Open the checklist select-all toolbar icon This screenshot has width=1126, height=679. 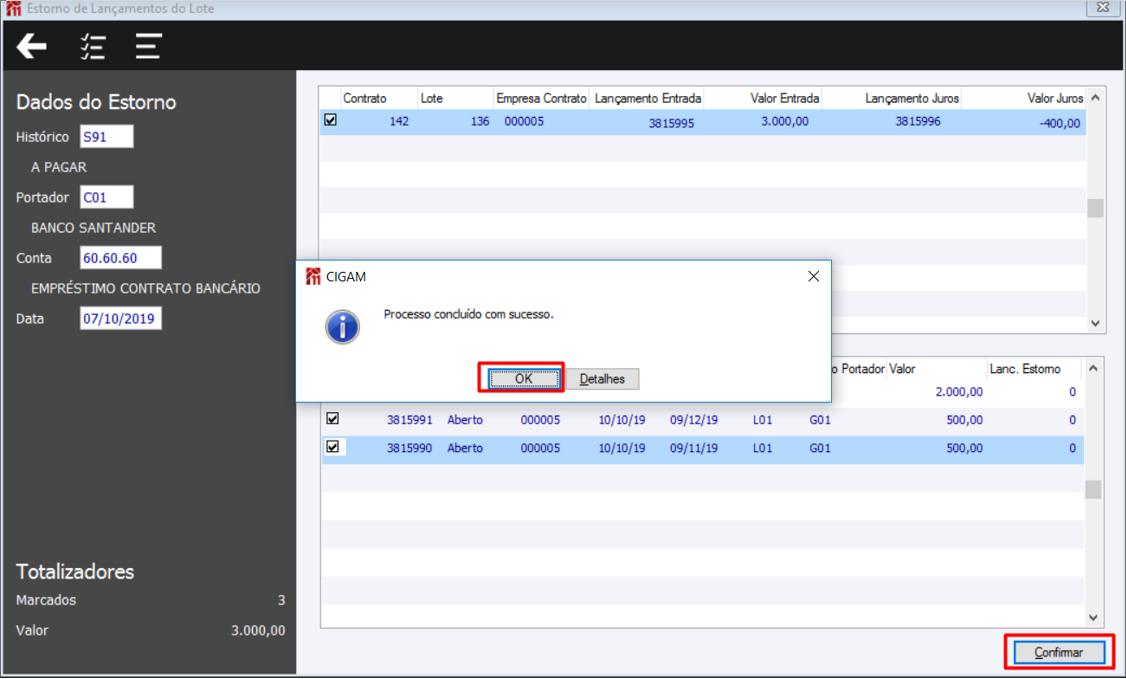coord(93,46)
